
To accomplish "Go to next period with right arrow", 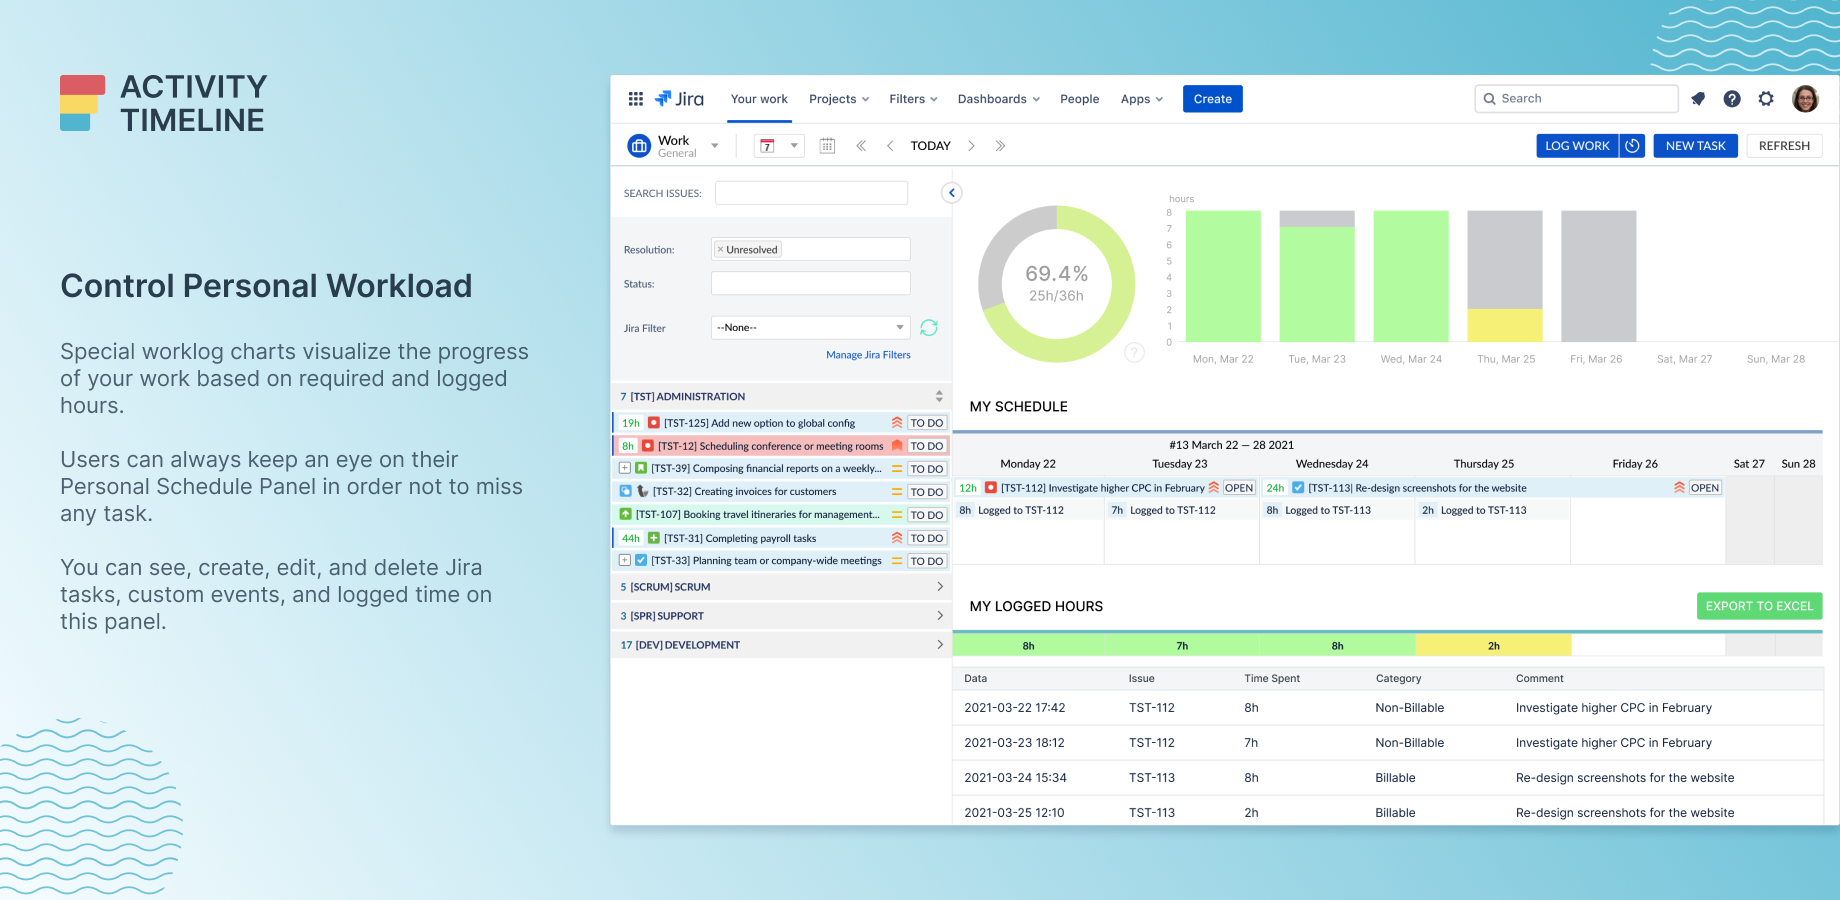I will click(x=971, y=146).
